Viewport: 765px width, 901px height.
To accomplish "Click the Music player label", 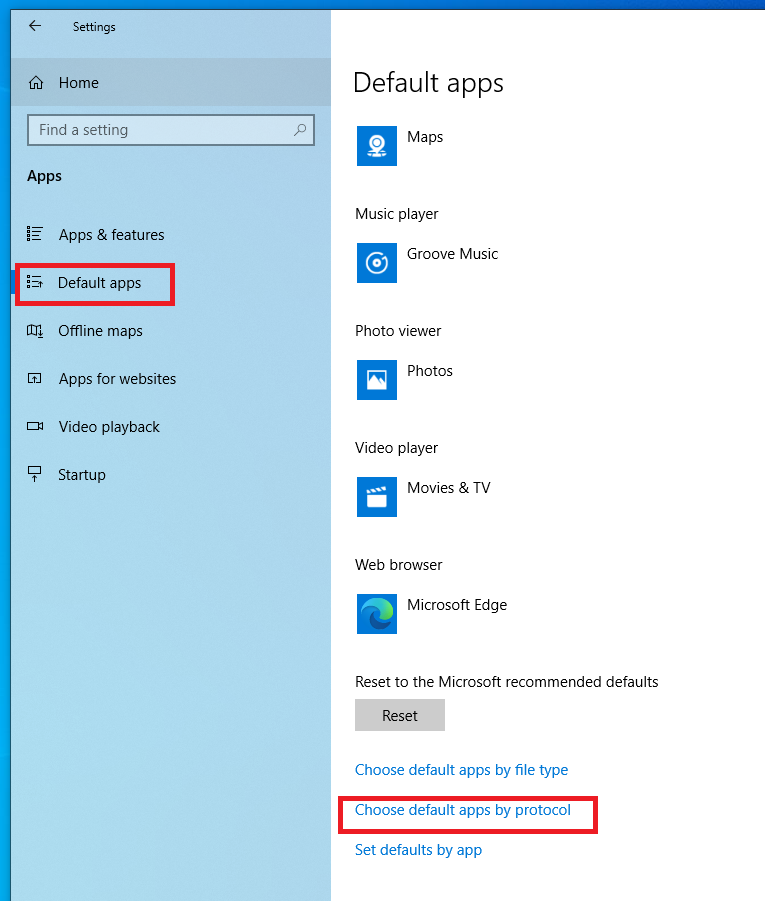I will 397,214.
